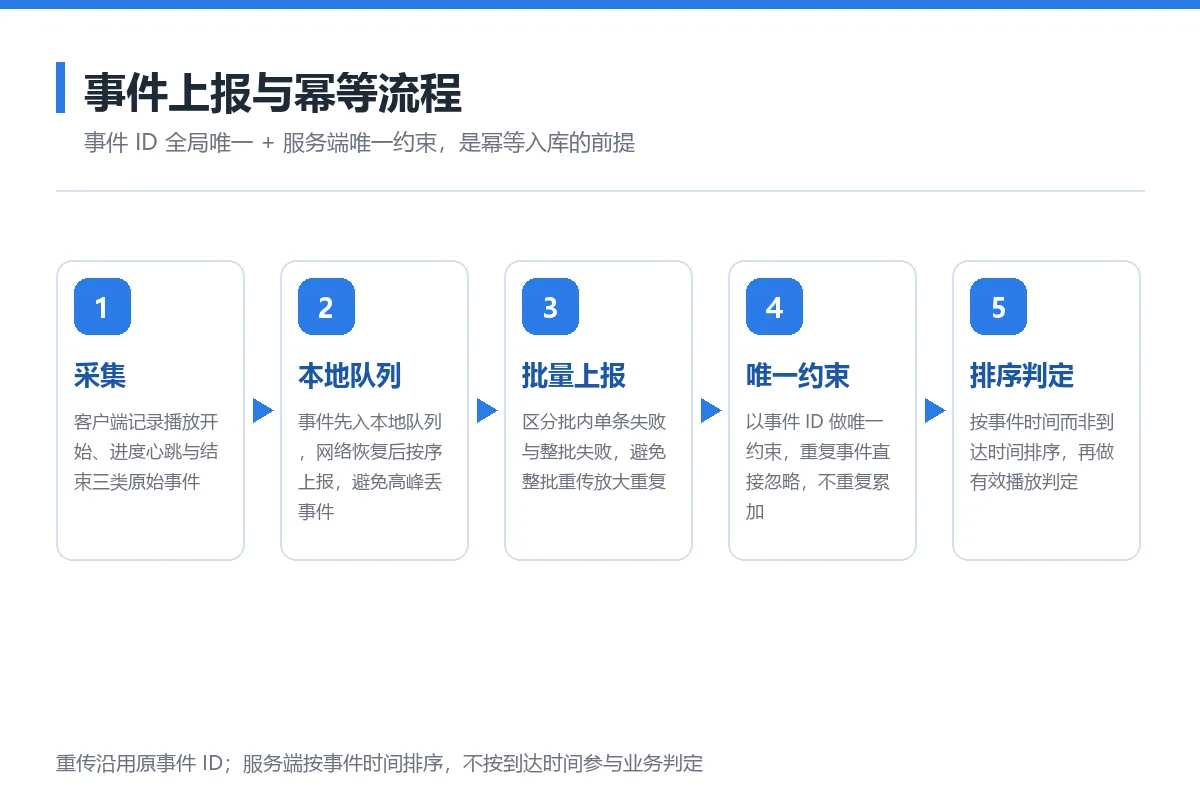Click the blue number 3 badge

click(550, 307)
